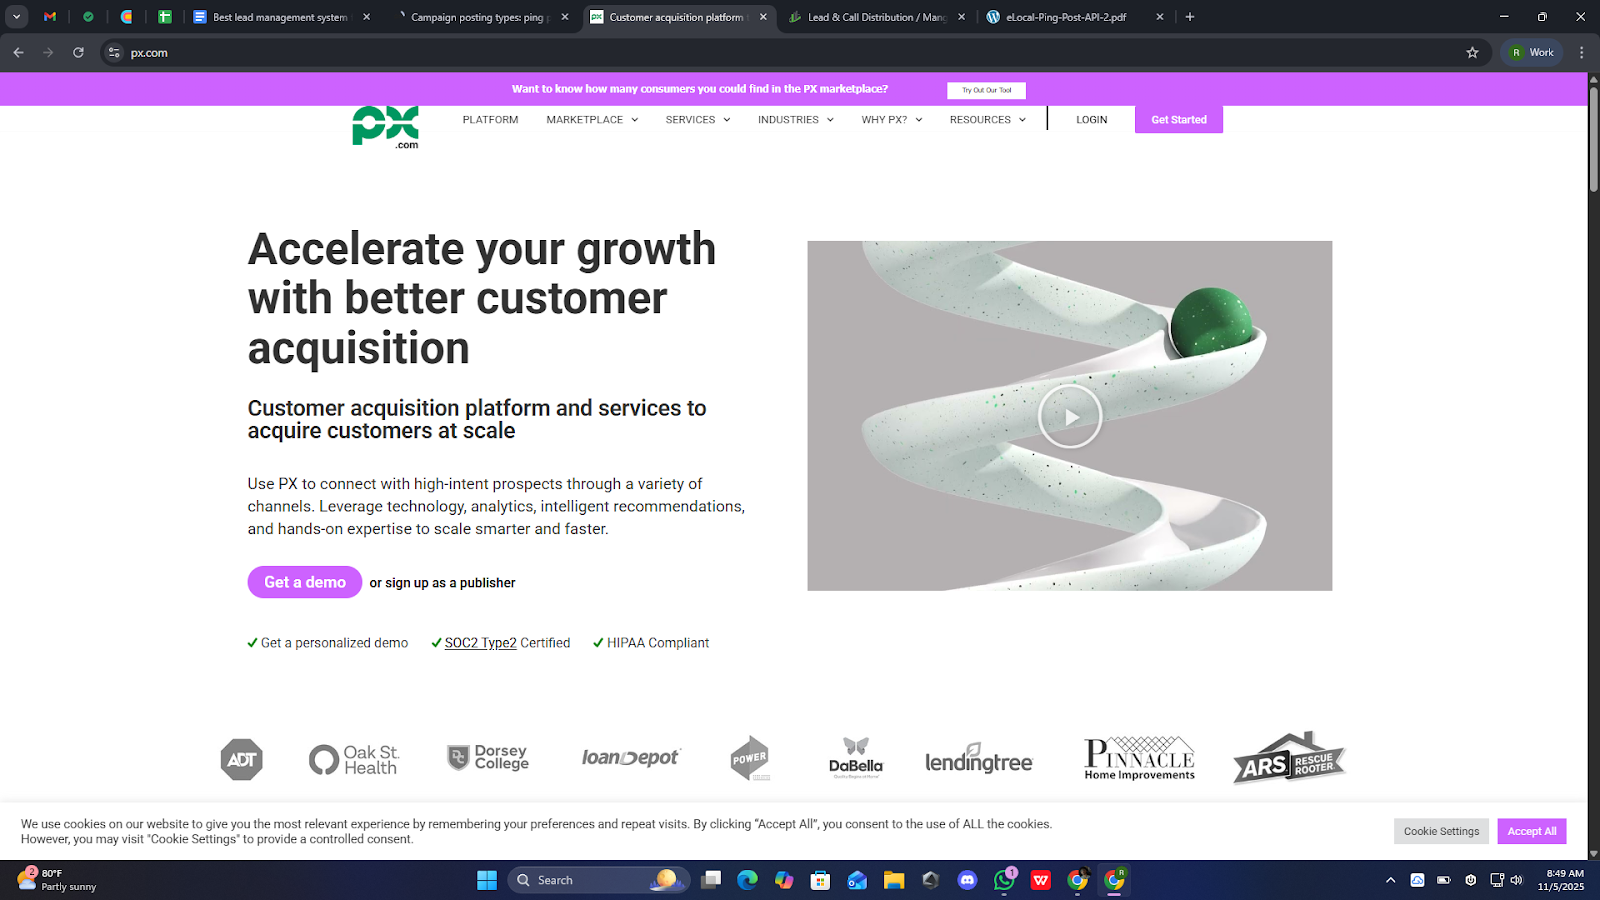Click the taskbar Search box
The image size is (1600, 900).
[599, 880]
